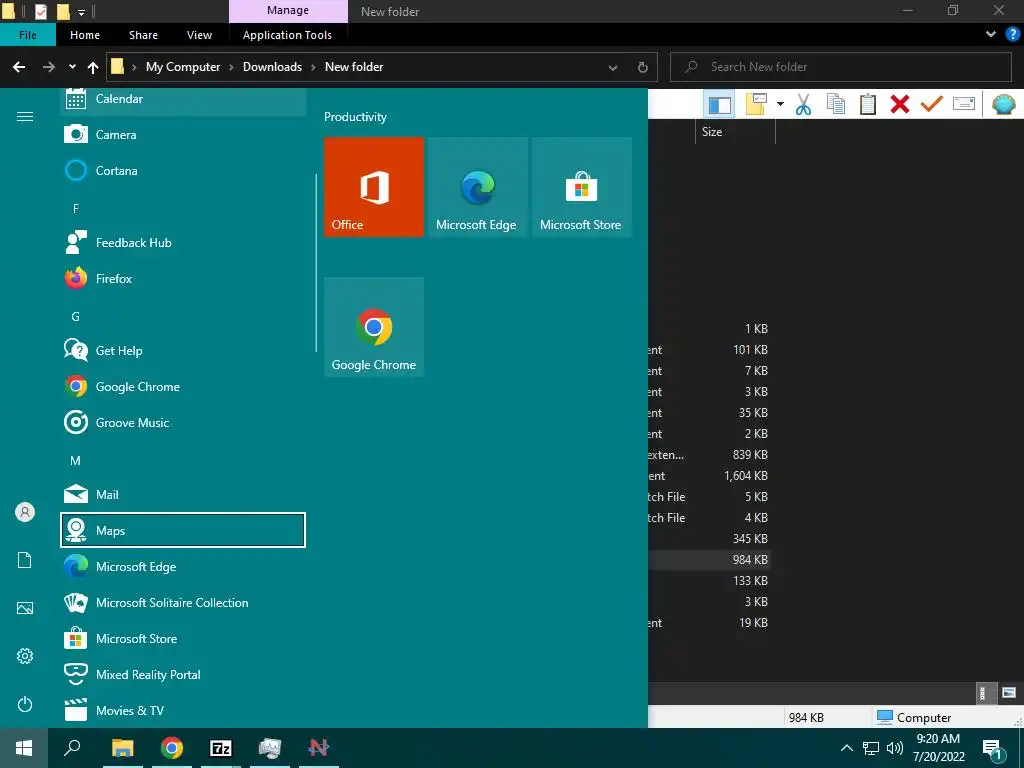Screen dimensions: 1024x768
Task: Launch Microsoft Solitaire Collection
Action: click(183, 602)
